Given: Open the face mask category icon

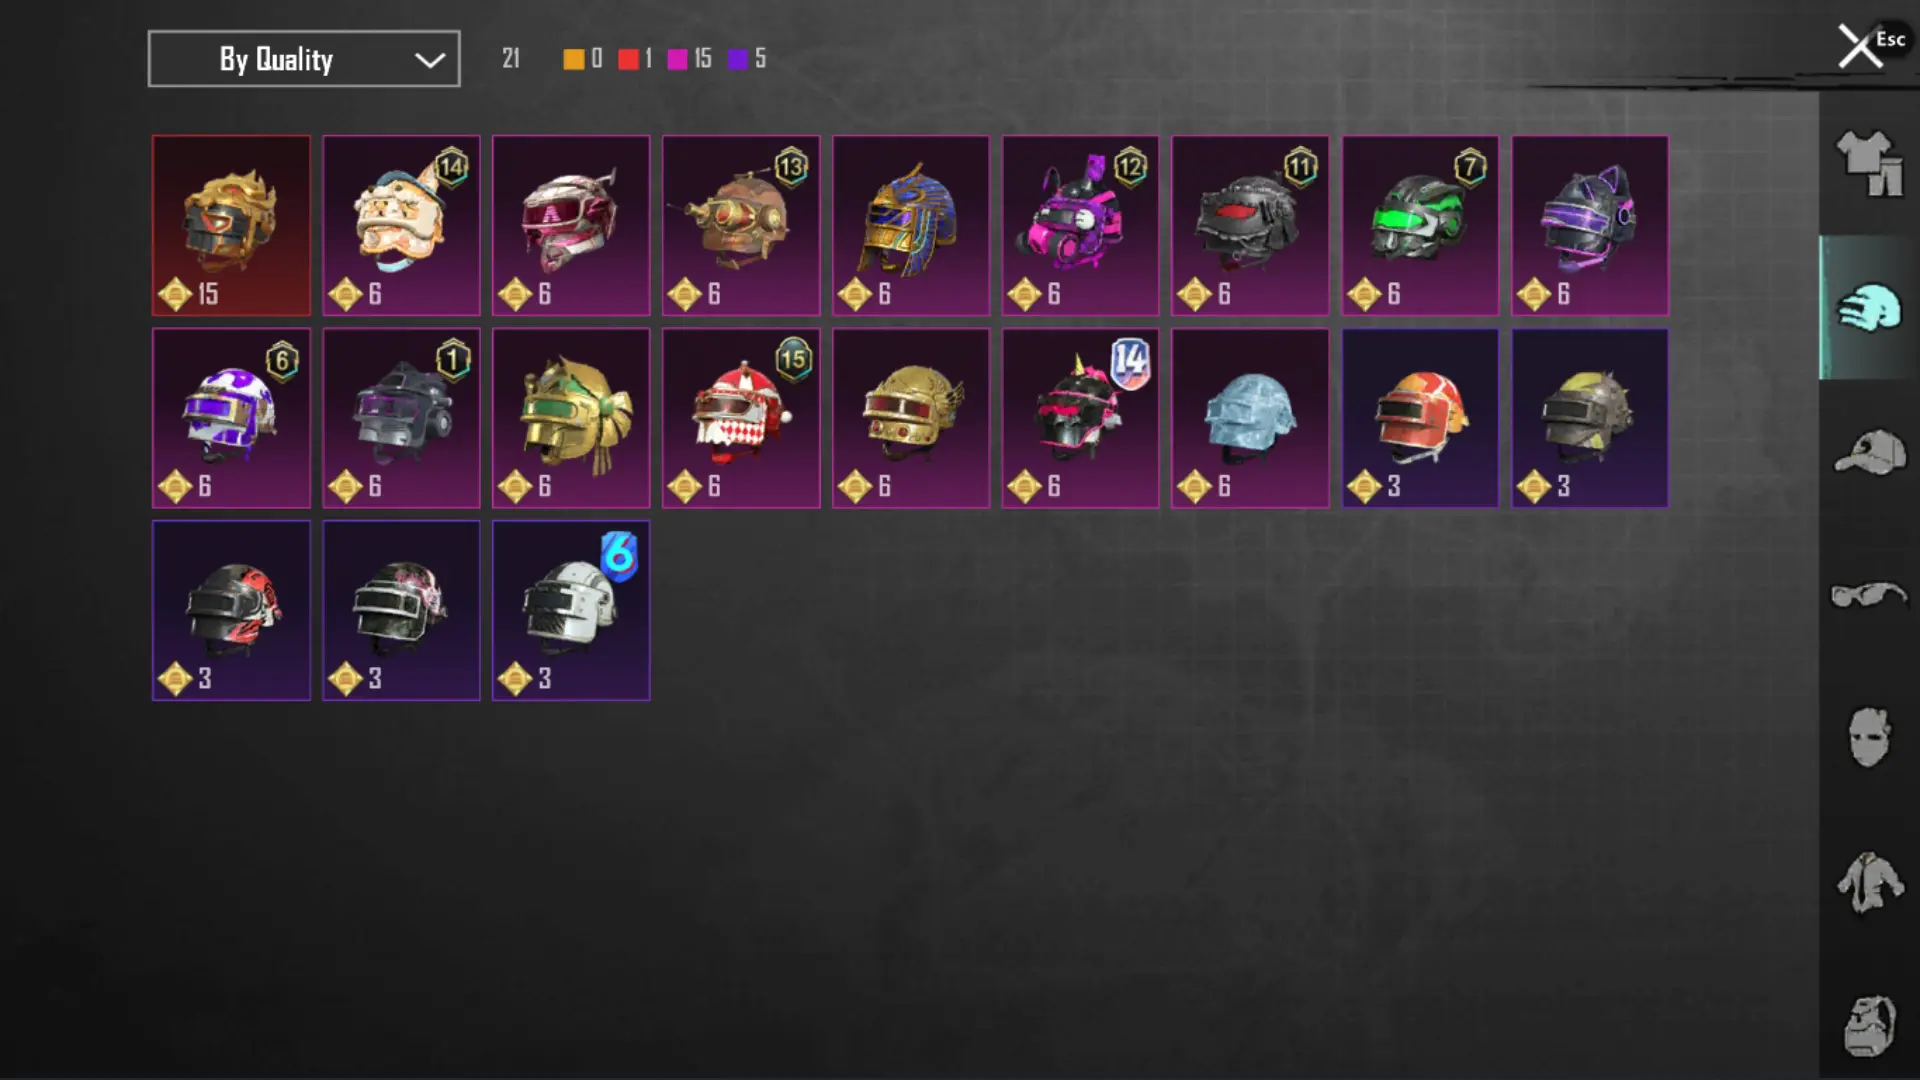Looking at the screenshot, I should (1868, 737).
